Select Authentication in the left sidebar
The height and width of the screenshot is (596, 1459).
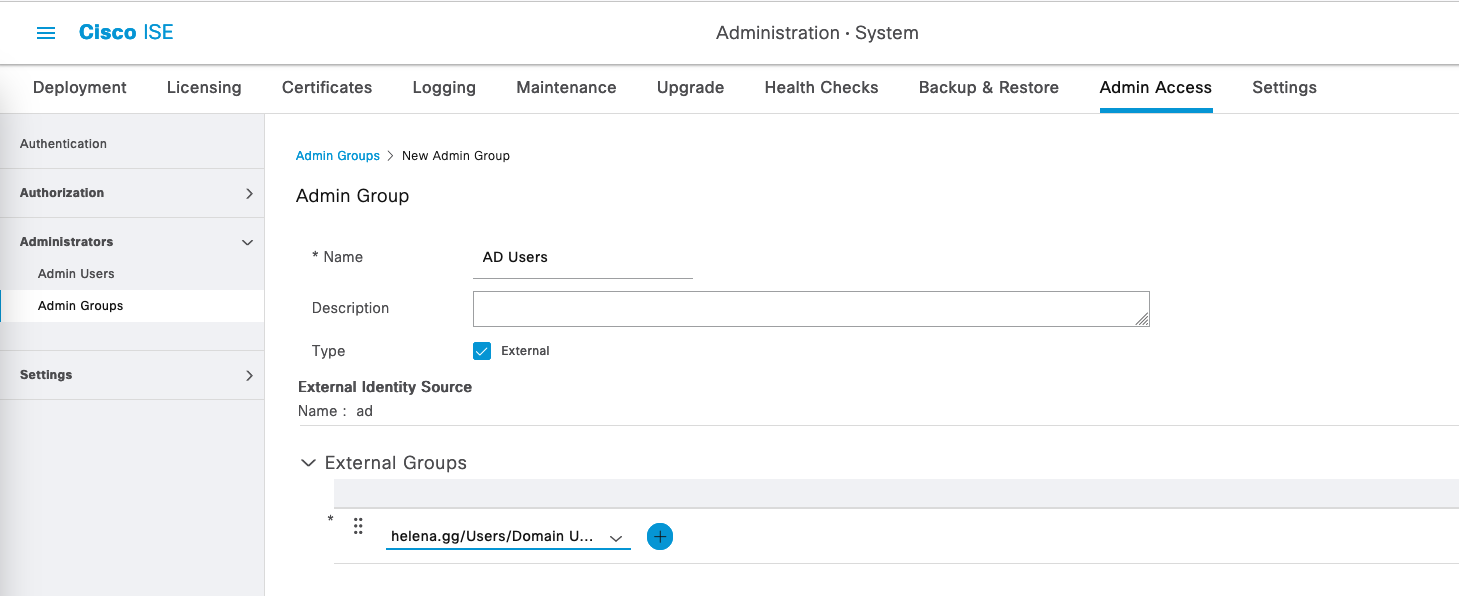[63, 144]
